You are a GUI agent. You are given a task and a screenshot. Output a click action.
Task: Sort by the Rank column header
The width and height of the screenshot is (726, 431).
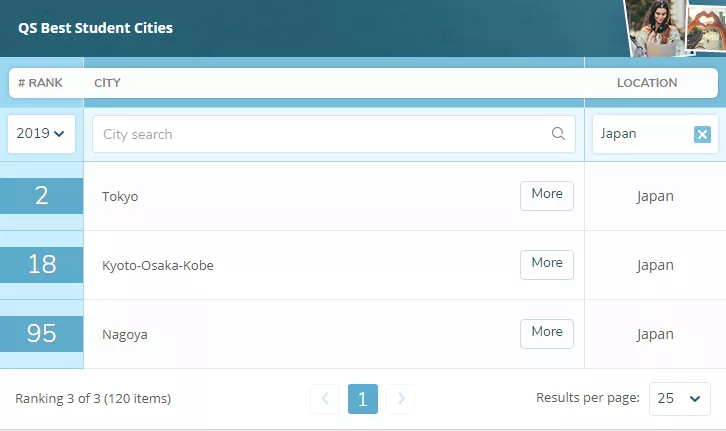[x=40, y=83]
